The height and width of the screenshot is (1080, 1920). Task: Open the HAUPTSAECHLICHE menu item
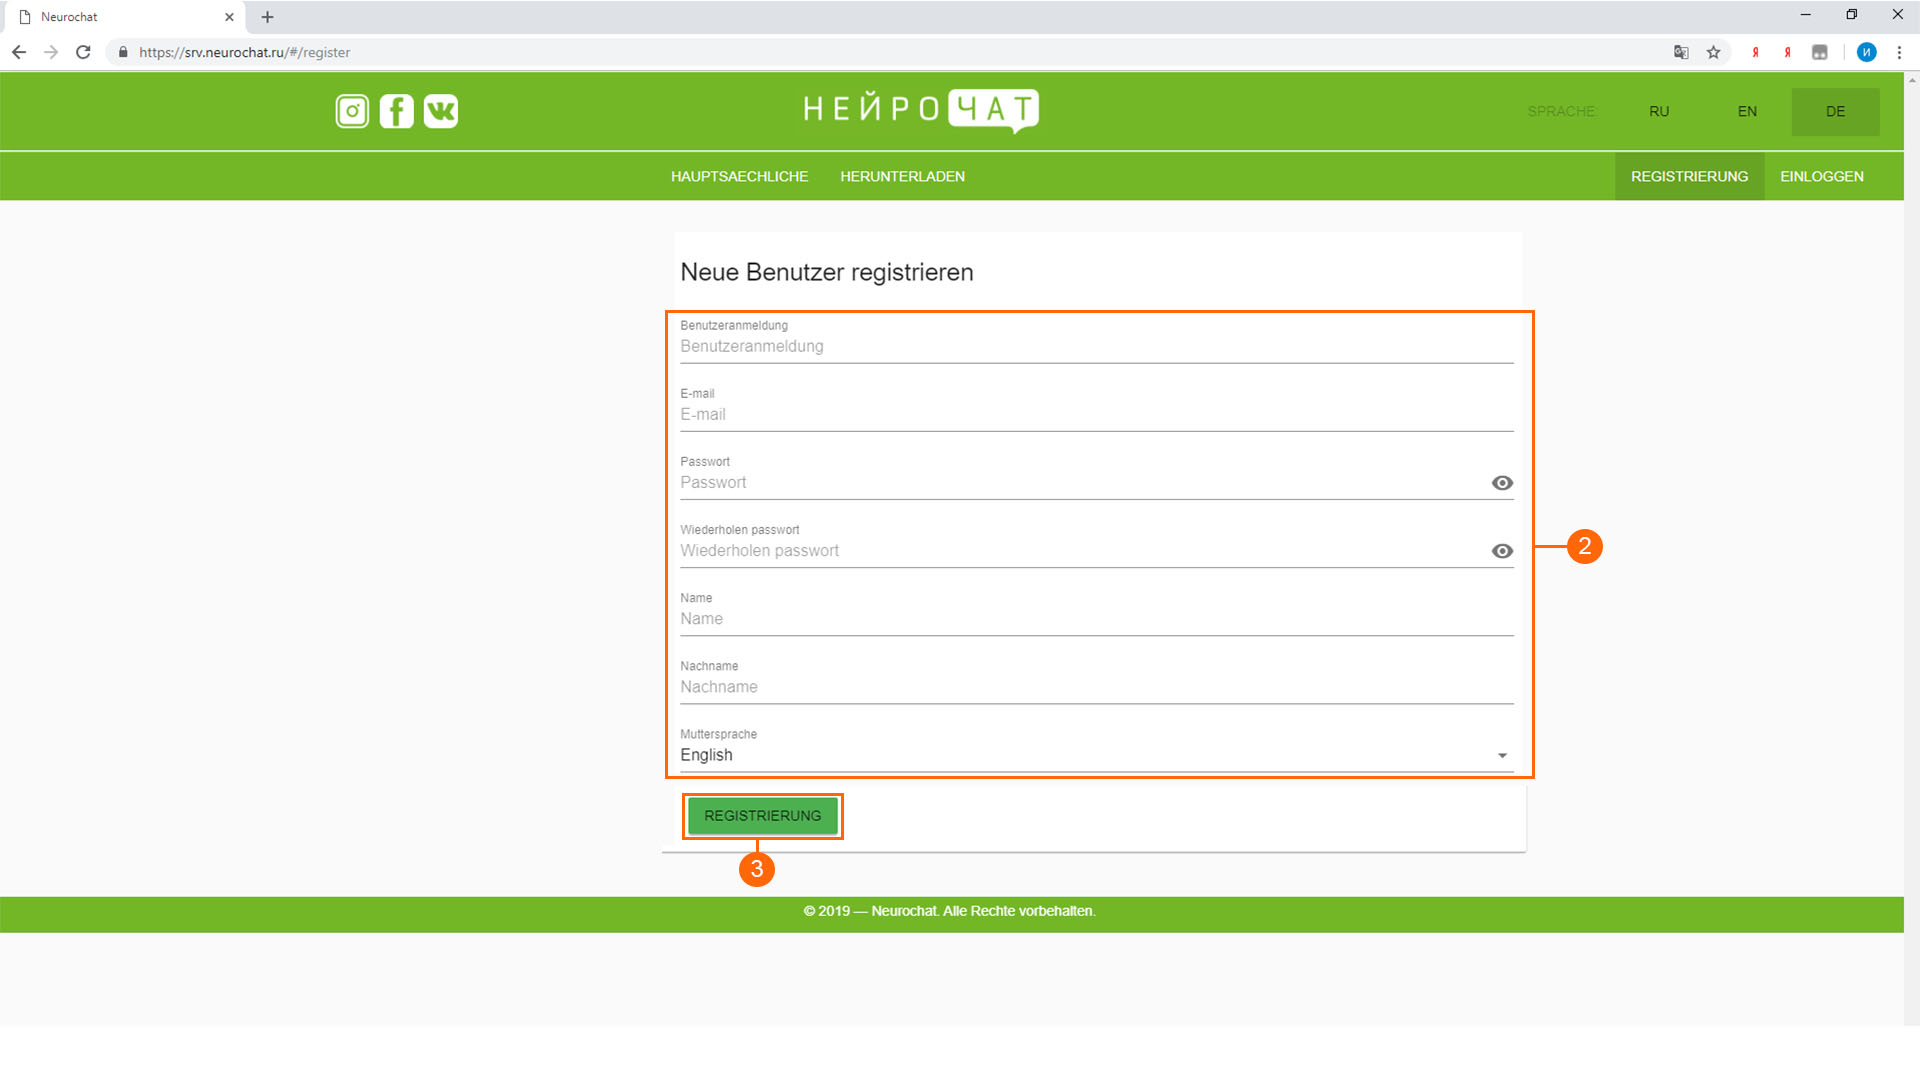[739, 176]
